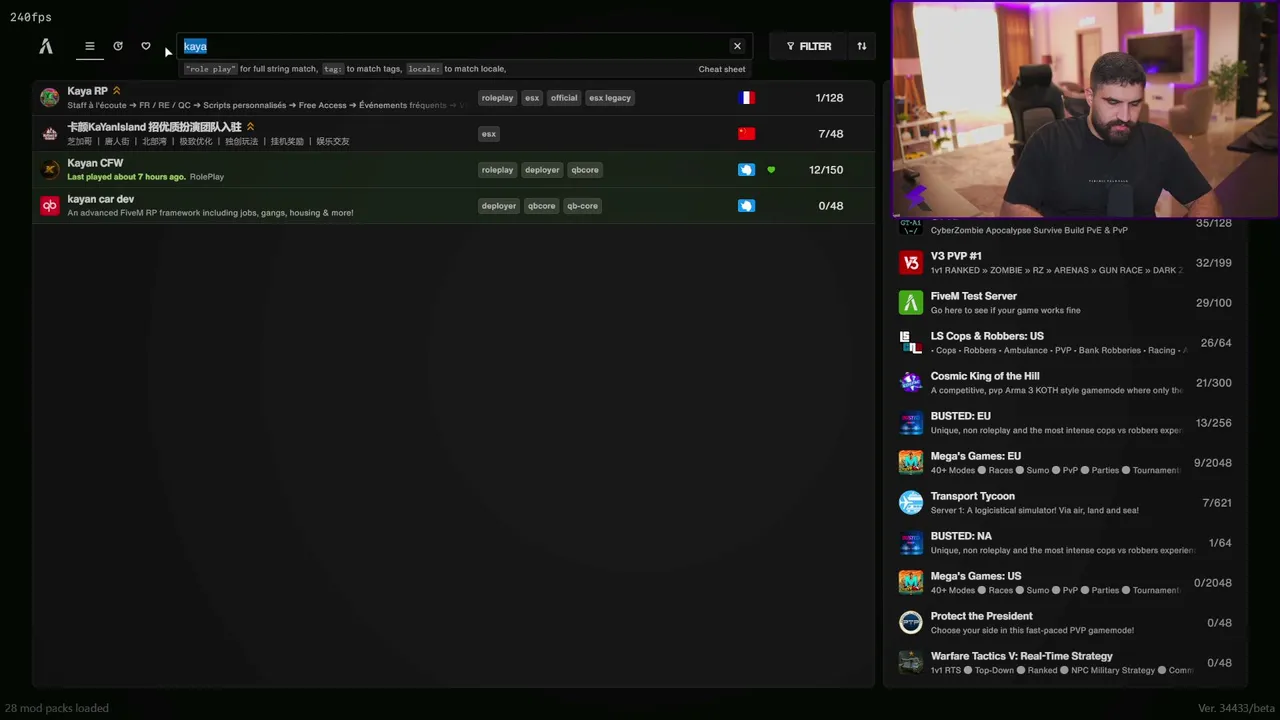The width and height of the screenshot is (1280, 720).
Task: Click the Kayan CFW server icon
Action: pyautogui.click(x=49, y=170)
